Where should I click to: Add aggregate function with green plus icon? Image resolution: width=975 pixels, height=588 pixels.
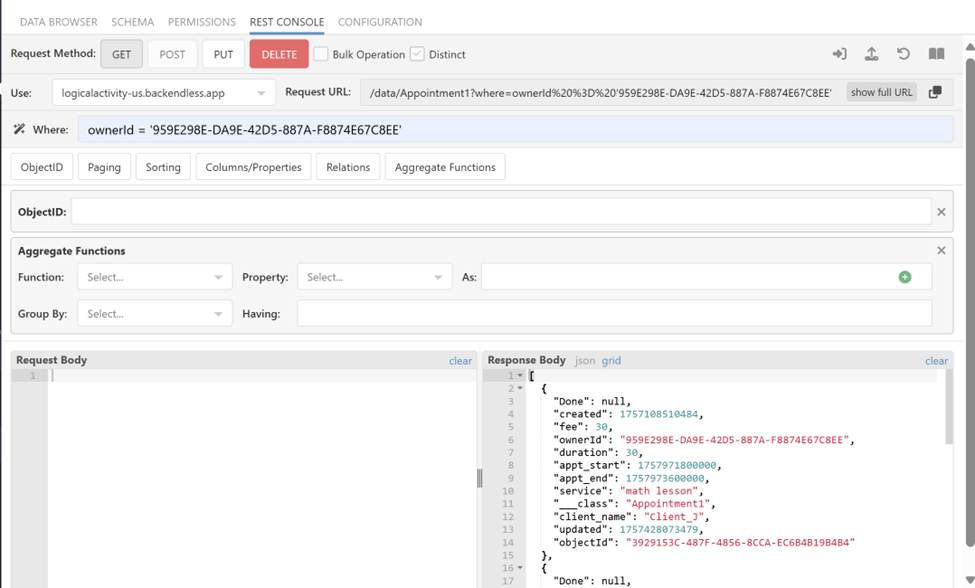(x=905, y=277)
